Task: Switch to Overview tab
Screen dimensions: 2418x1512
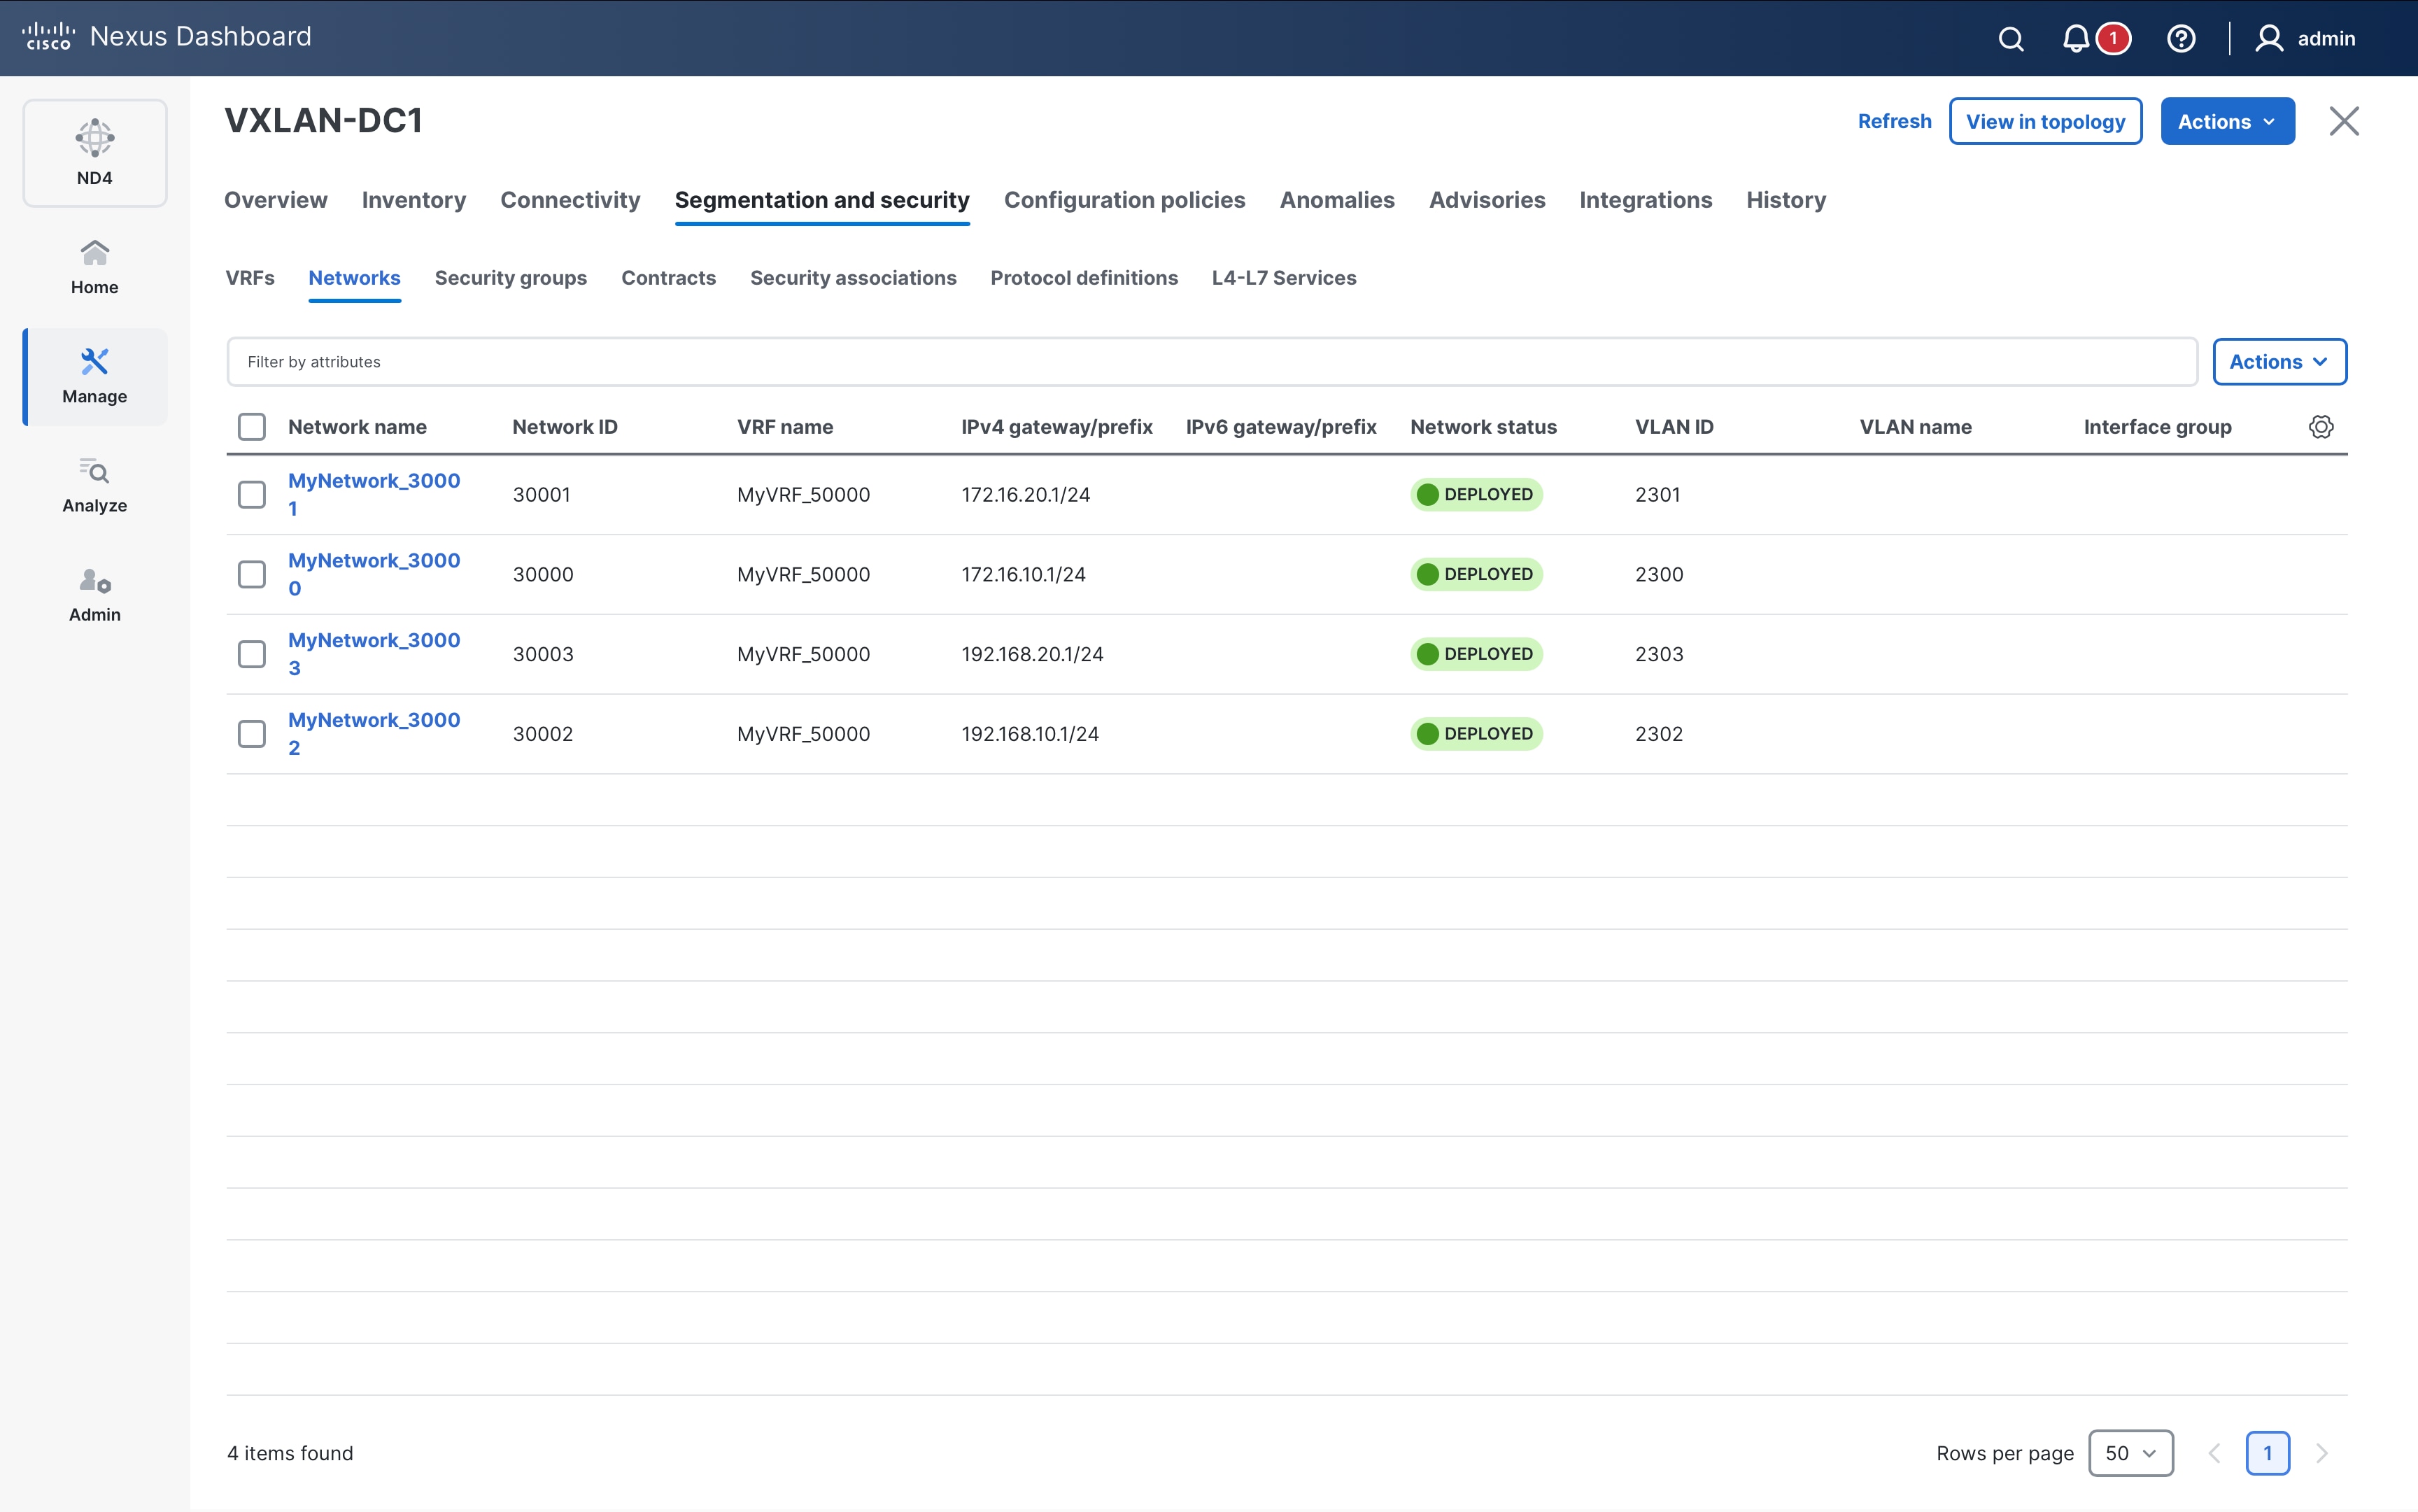Action: point(276,200)
